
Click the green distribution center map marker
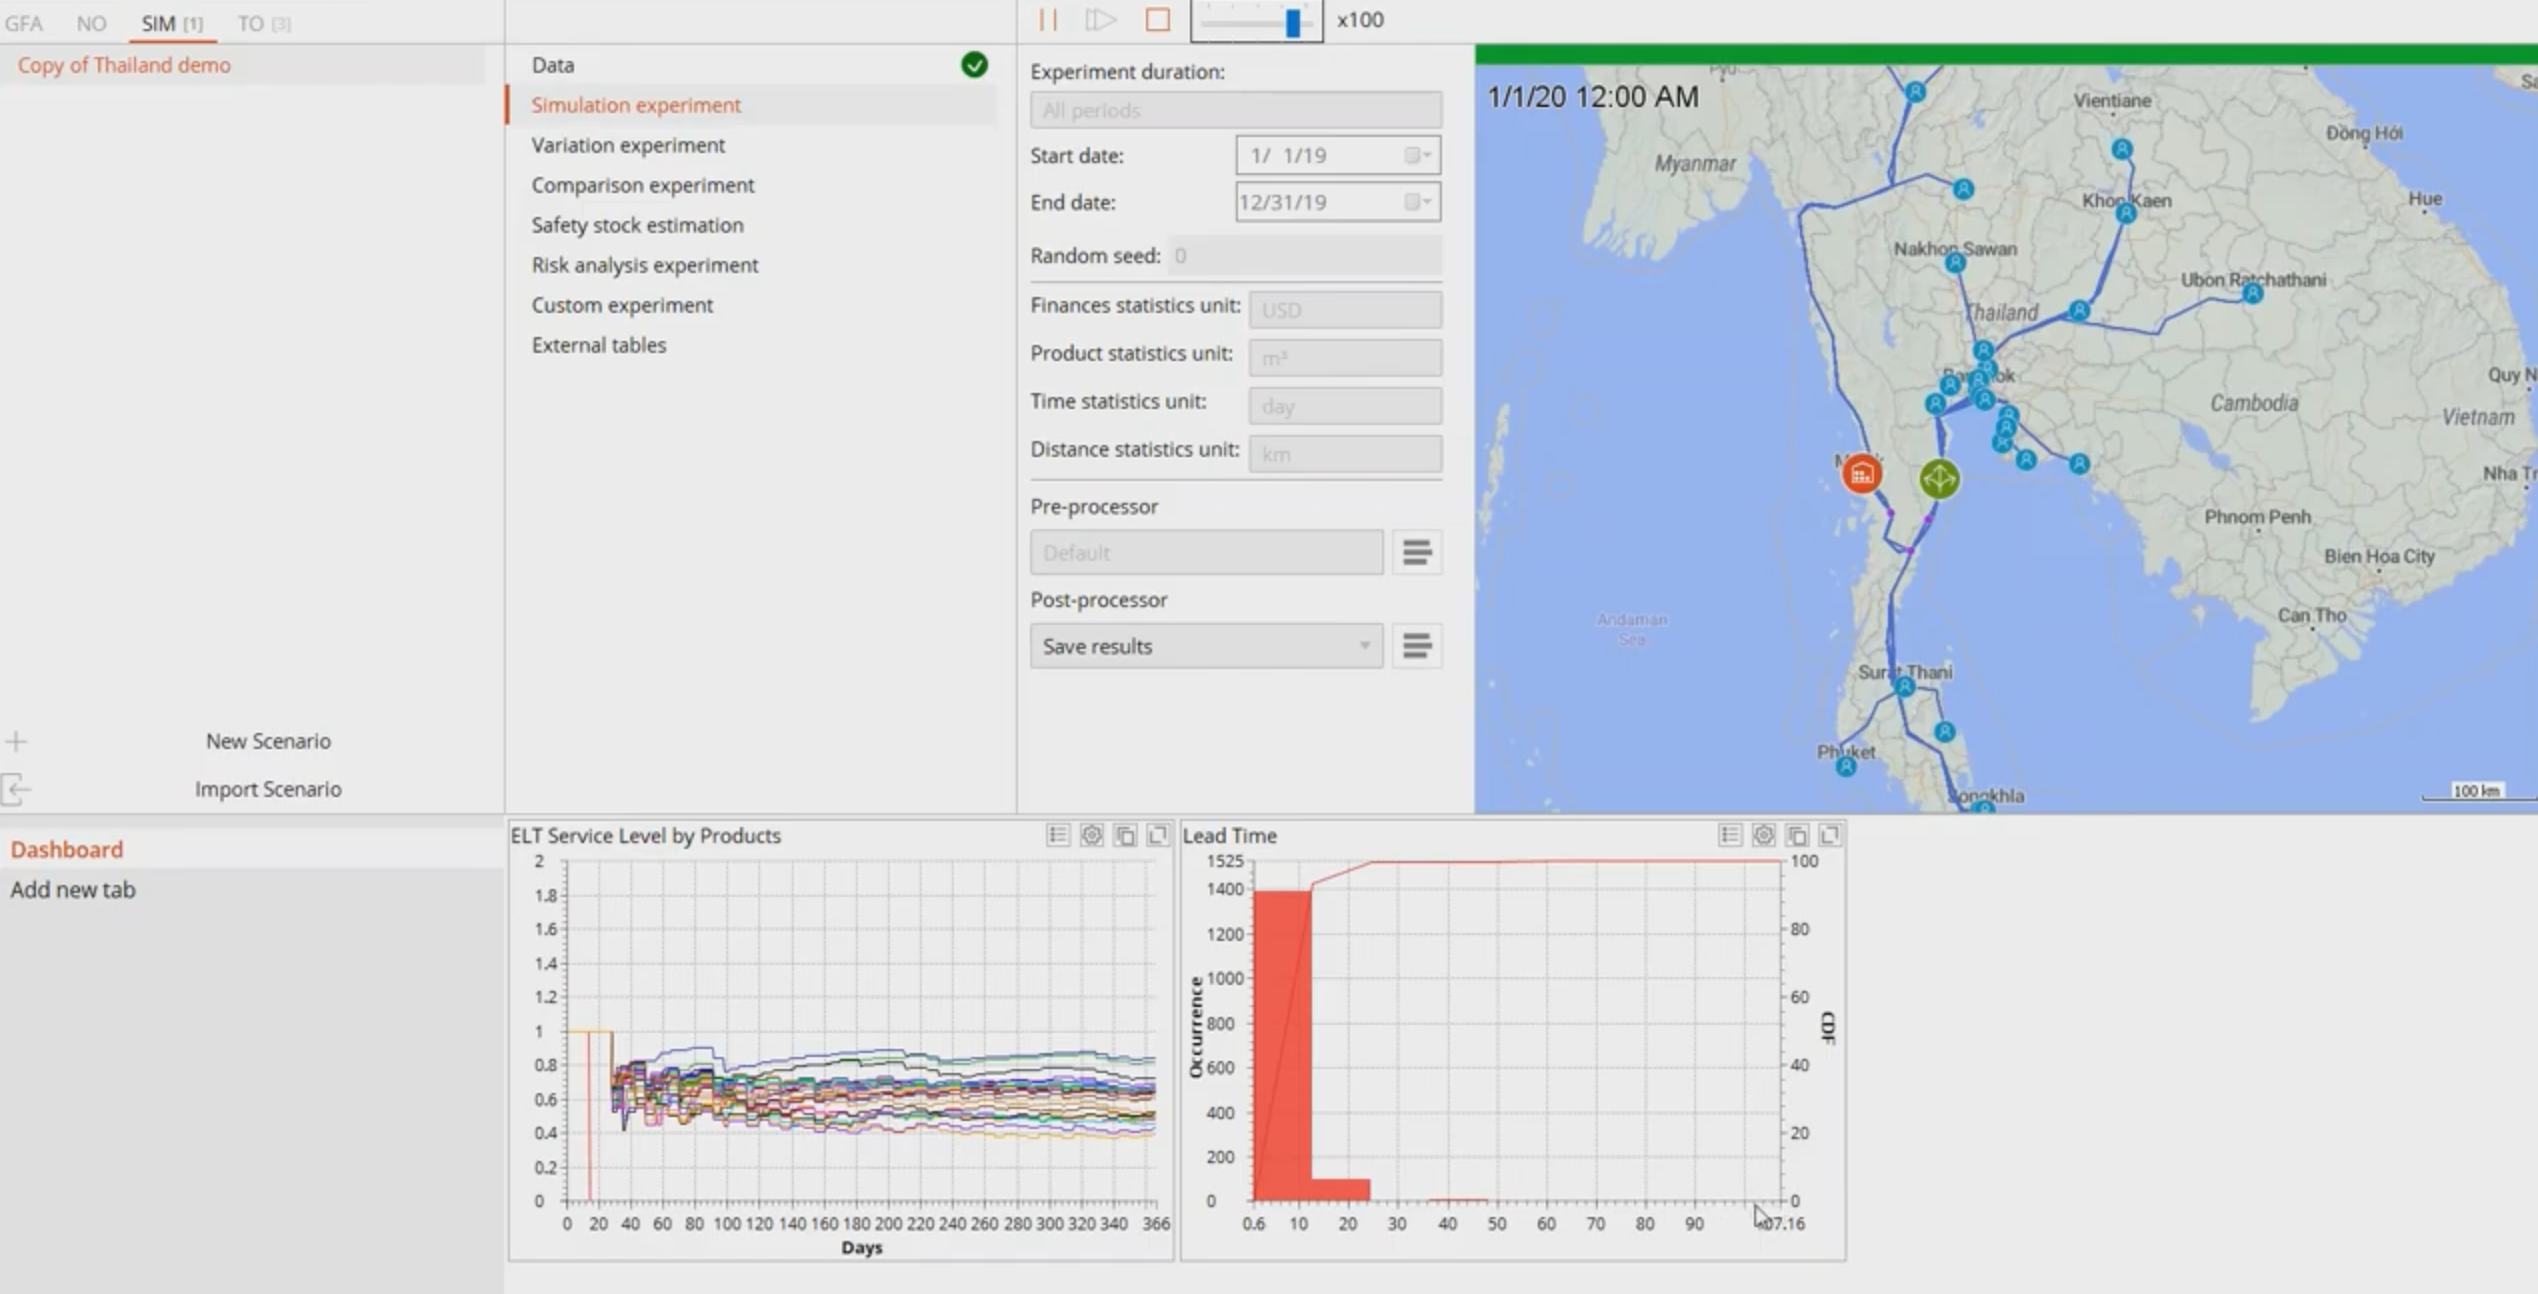point(1939,479)
